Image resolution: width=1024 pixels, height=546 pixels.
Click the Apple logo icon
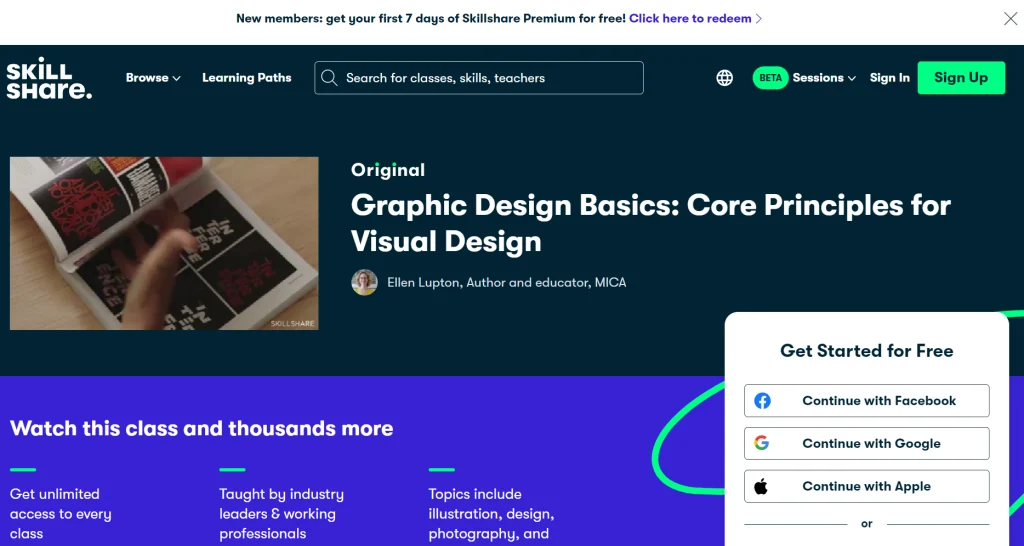[x=761, y=486]
